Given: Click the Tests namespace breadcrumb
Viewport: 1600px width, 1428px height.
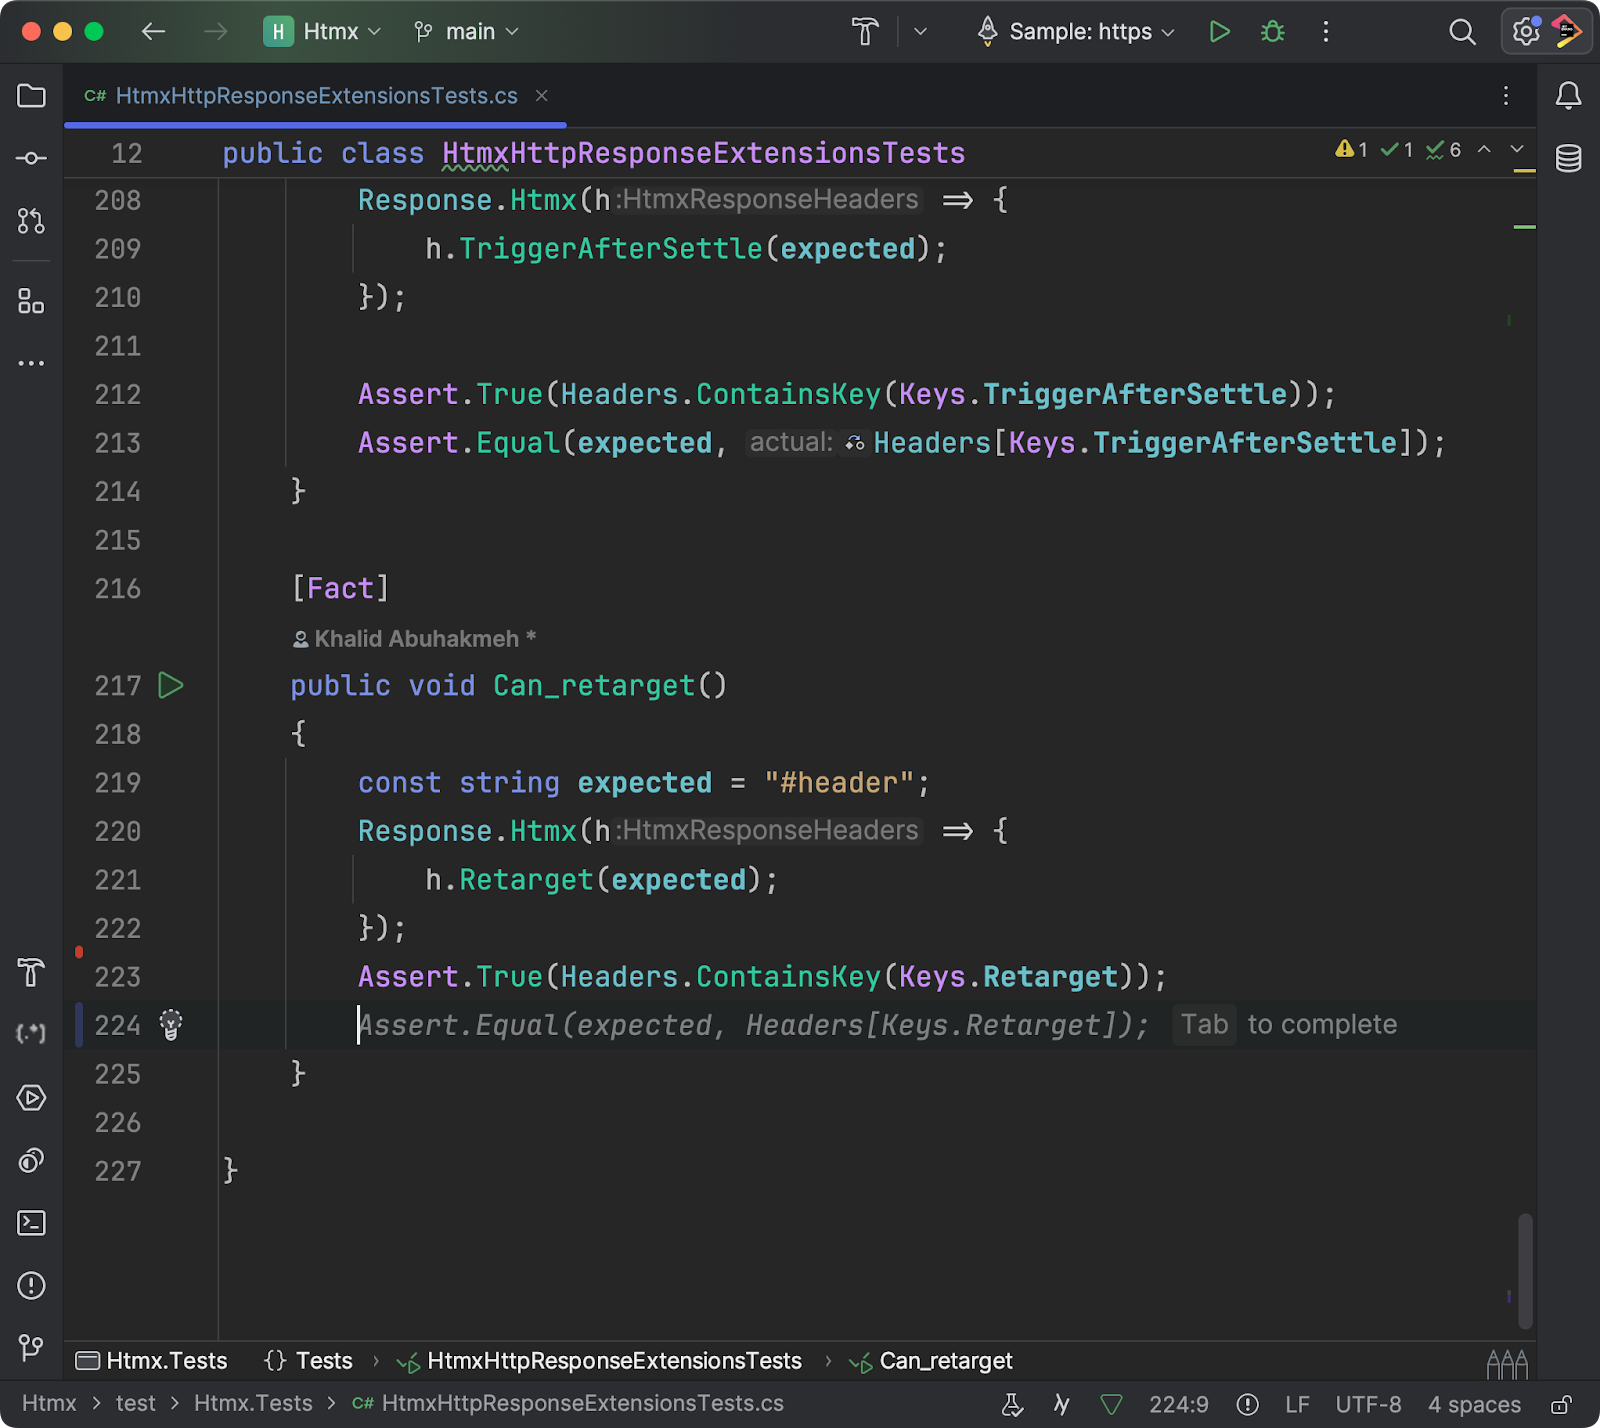Looking at the screenshot, I should point(308,1361).
